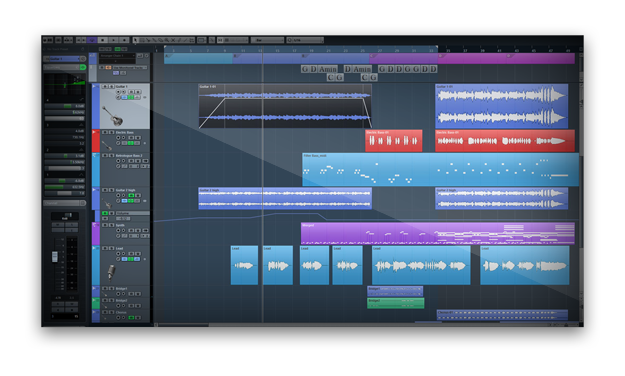Open the 1/16 quantize preset dropdown
Image resolution: width=625 pixels, height=376 pixels.
pyautogui.click(x=305, y=40)
